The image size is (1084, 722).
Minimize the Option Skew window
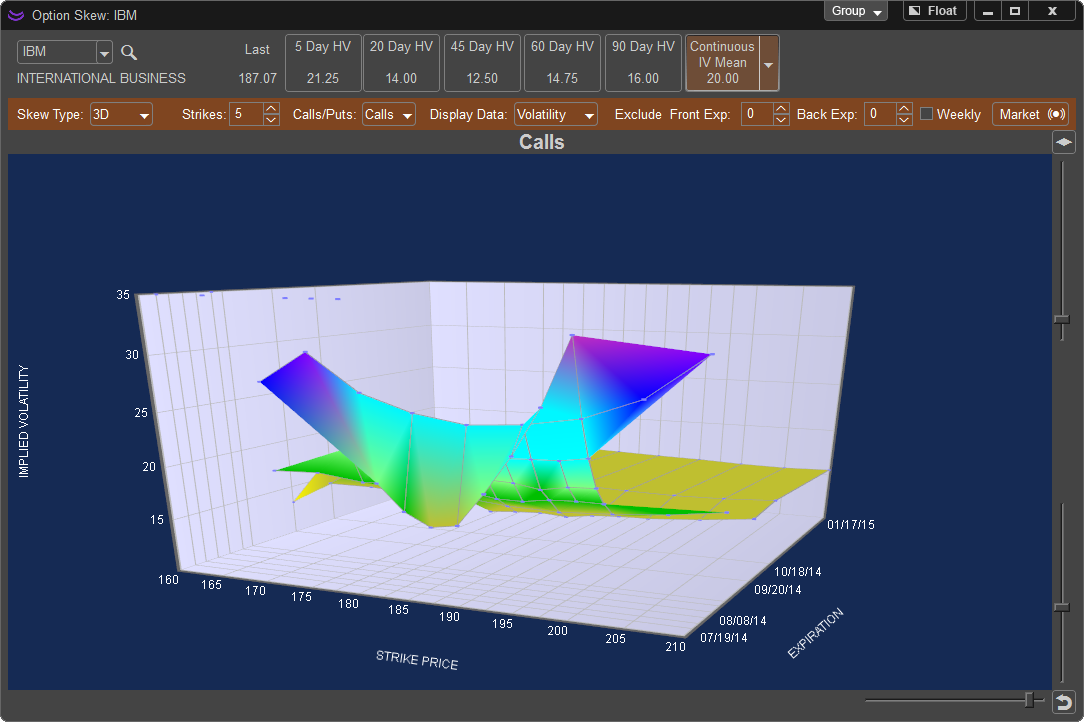[x=988, y=11]
